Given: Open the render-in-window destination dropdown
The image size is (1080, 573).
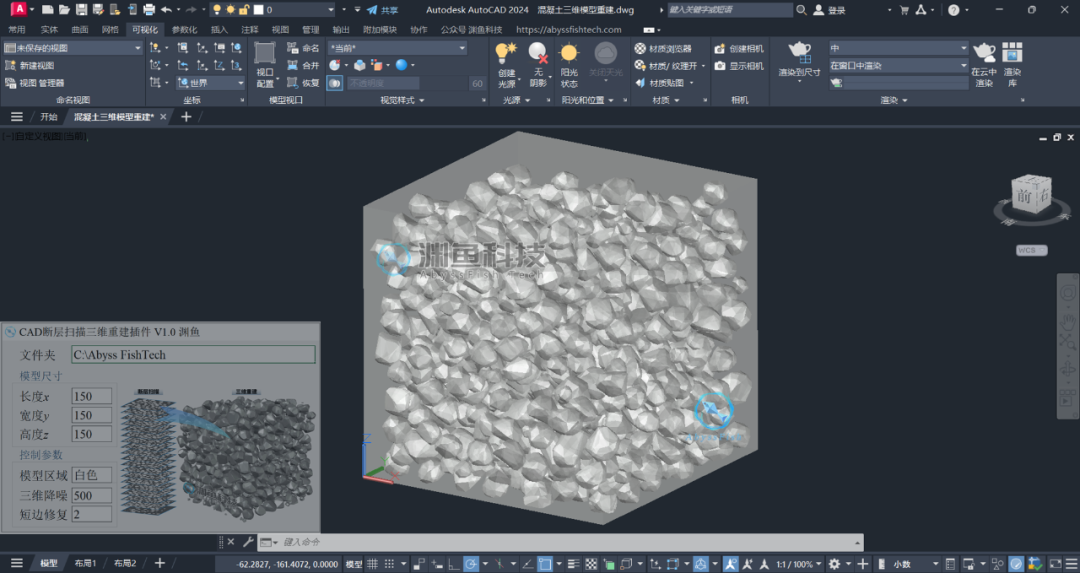Looking at the screenshot, I should 898,65.
